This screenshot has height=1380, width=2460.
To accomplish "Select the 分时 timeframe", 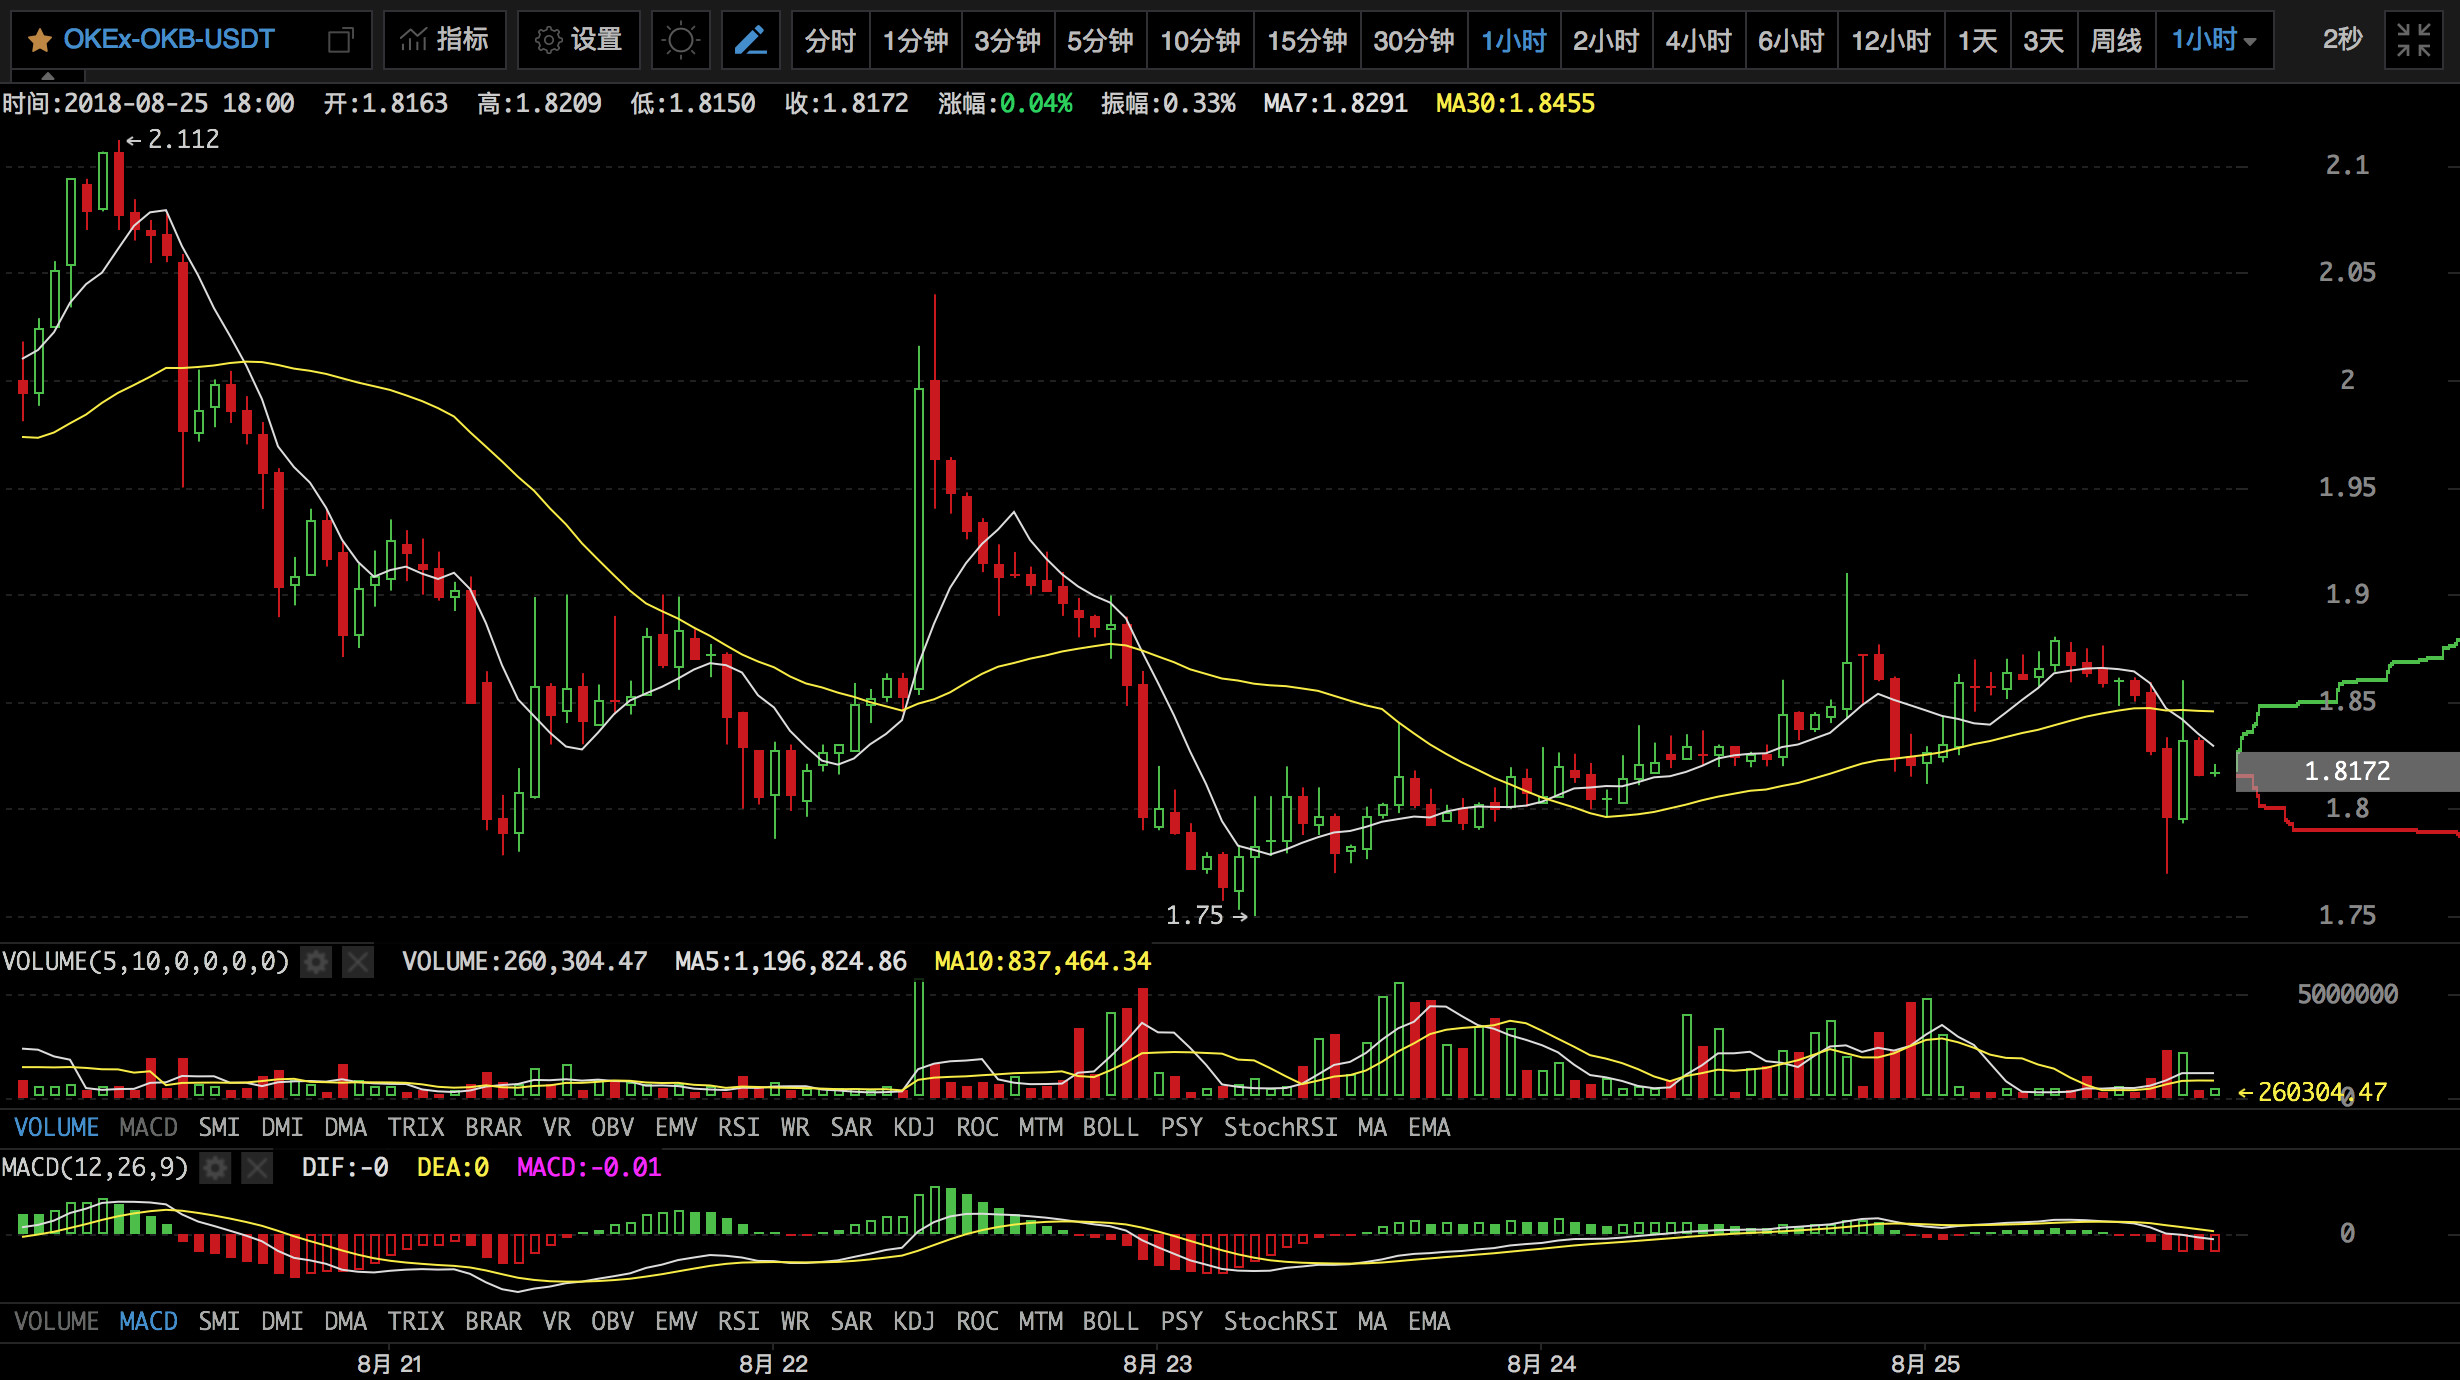I will point(831,40).
